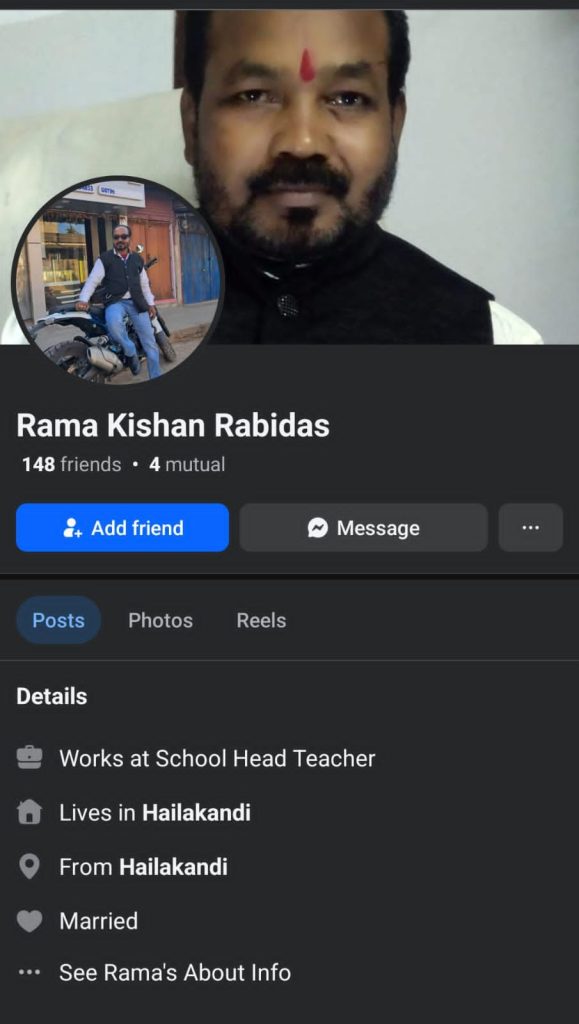Switch to the Reels tab

261,620
